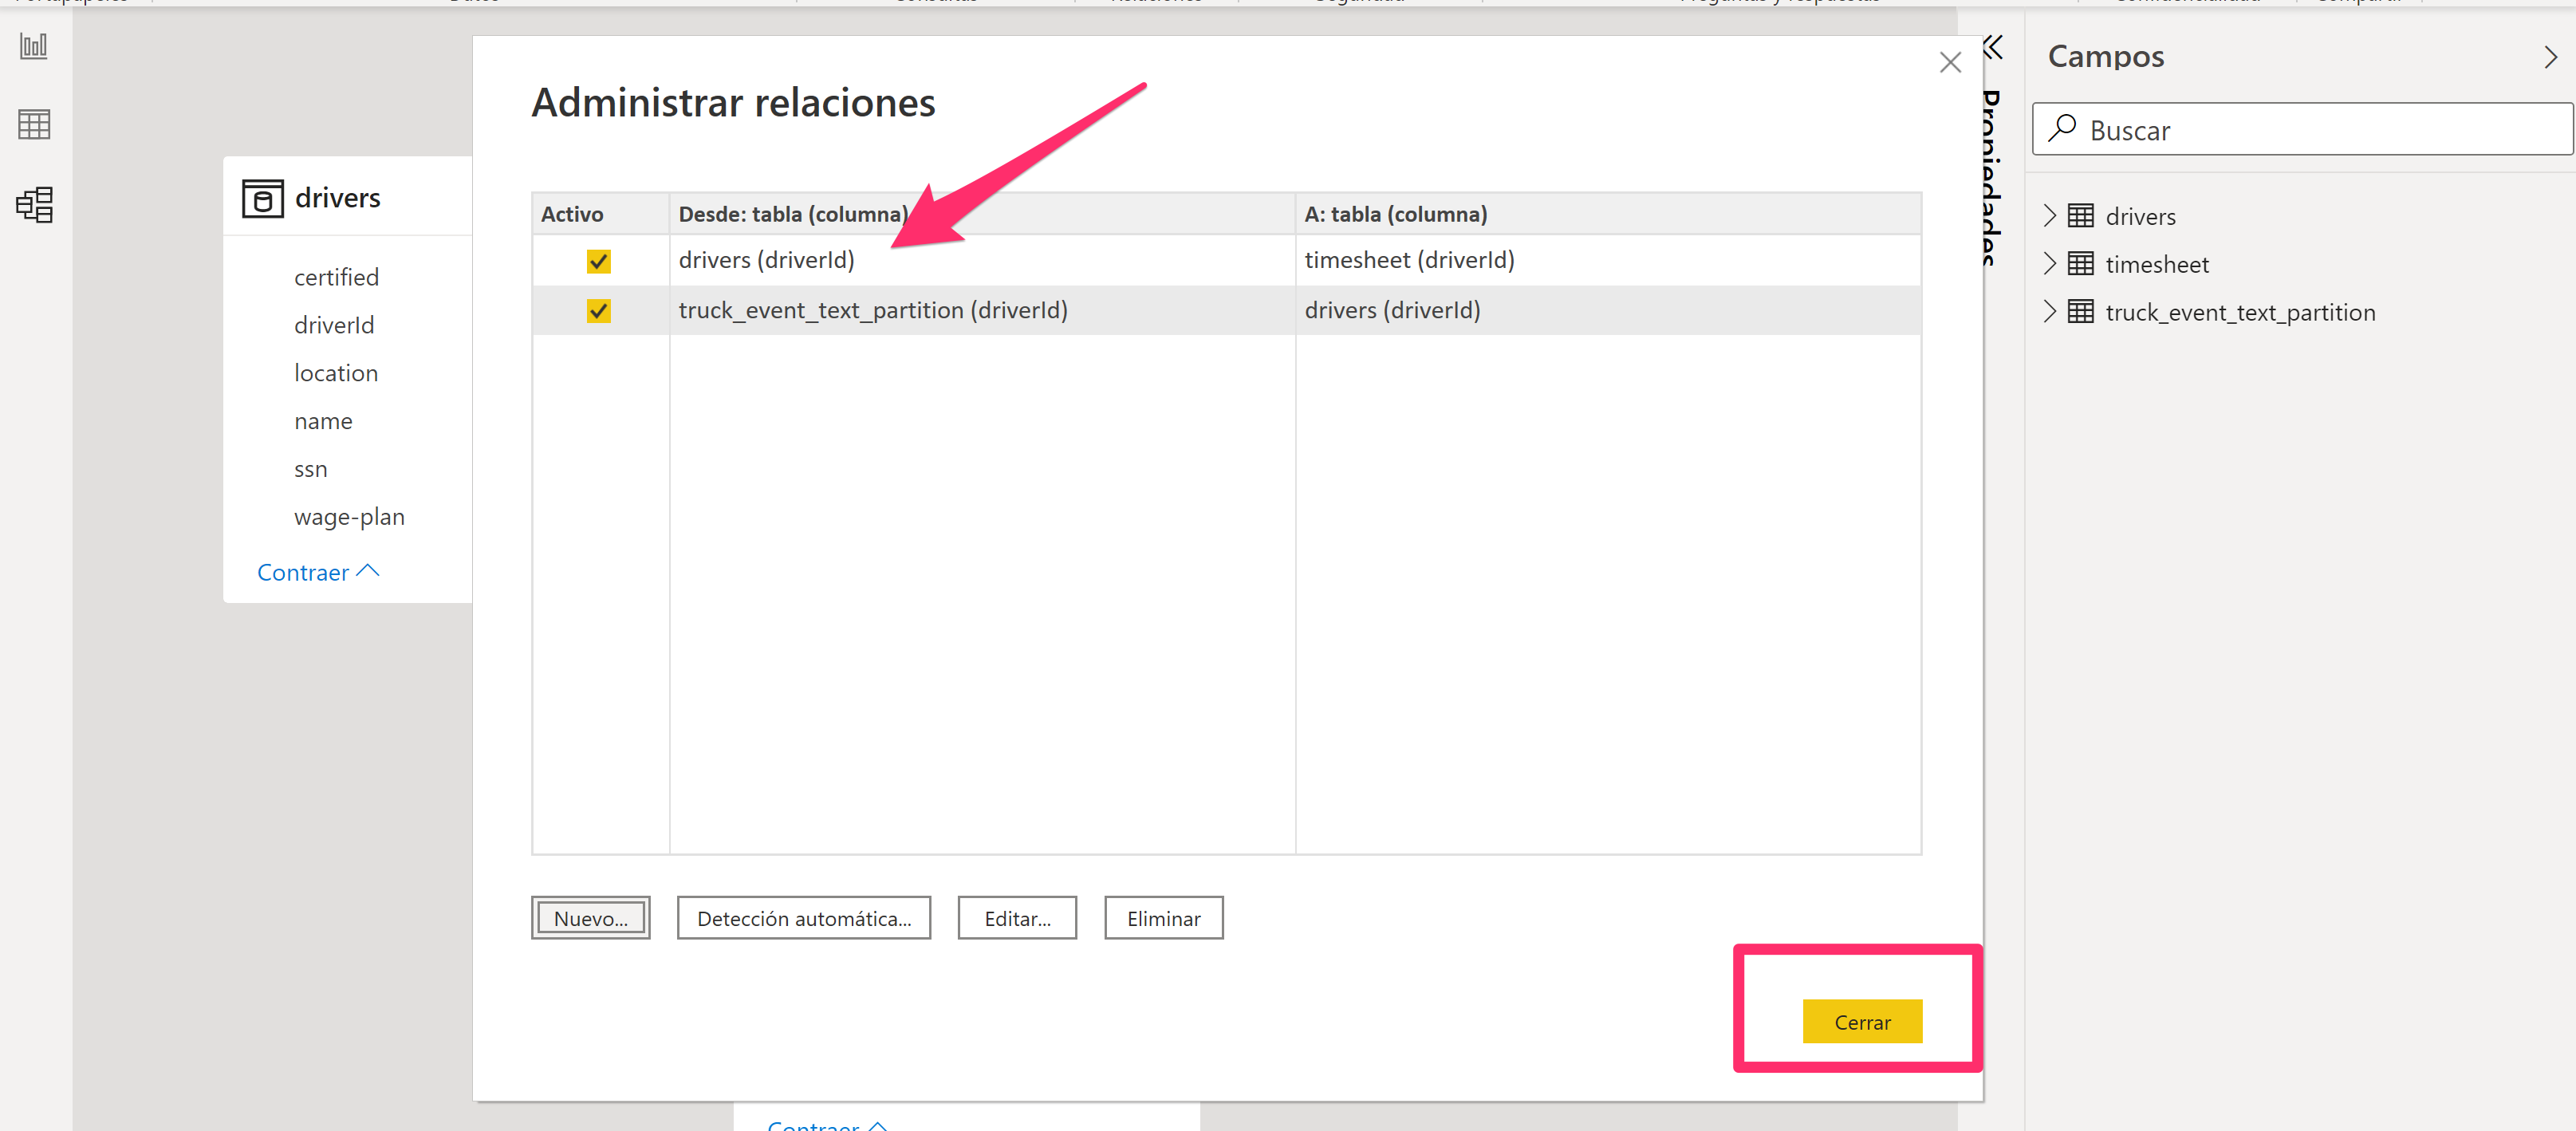
Task: Expand truck_event_text_partition in Campos
Action: pos(2049,311)
